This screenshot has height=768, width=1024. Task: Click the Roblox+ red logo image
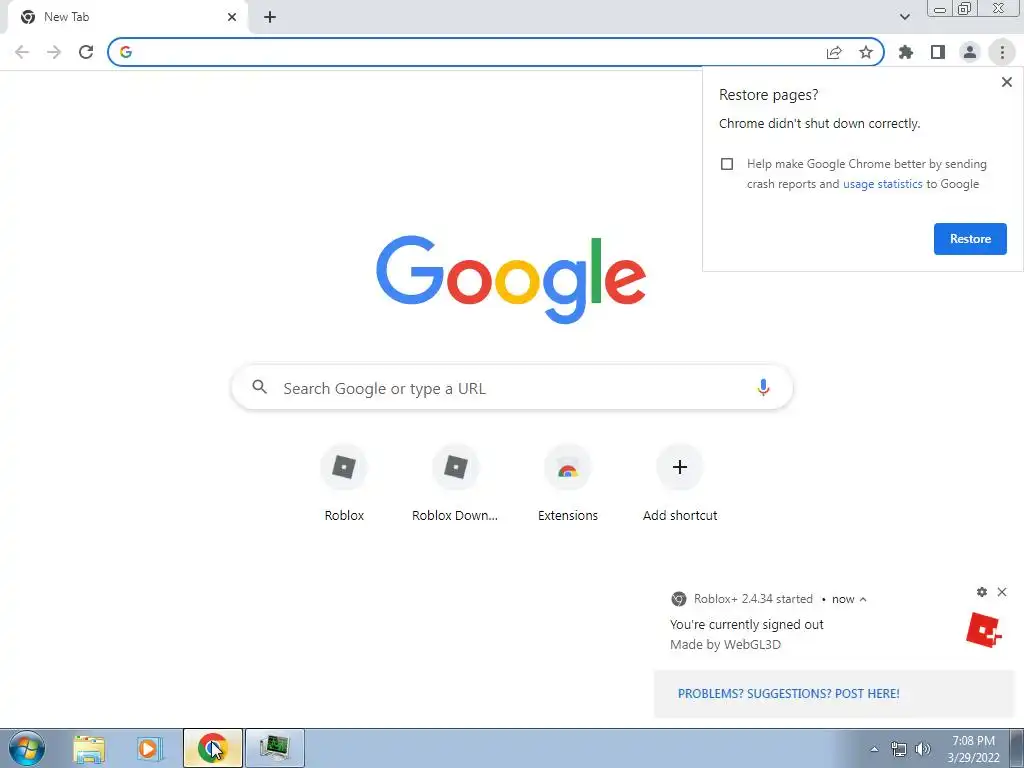[x=984, y=630]
